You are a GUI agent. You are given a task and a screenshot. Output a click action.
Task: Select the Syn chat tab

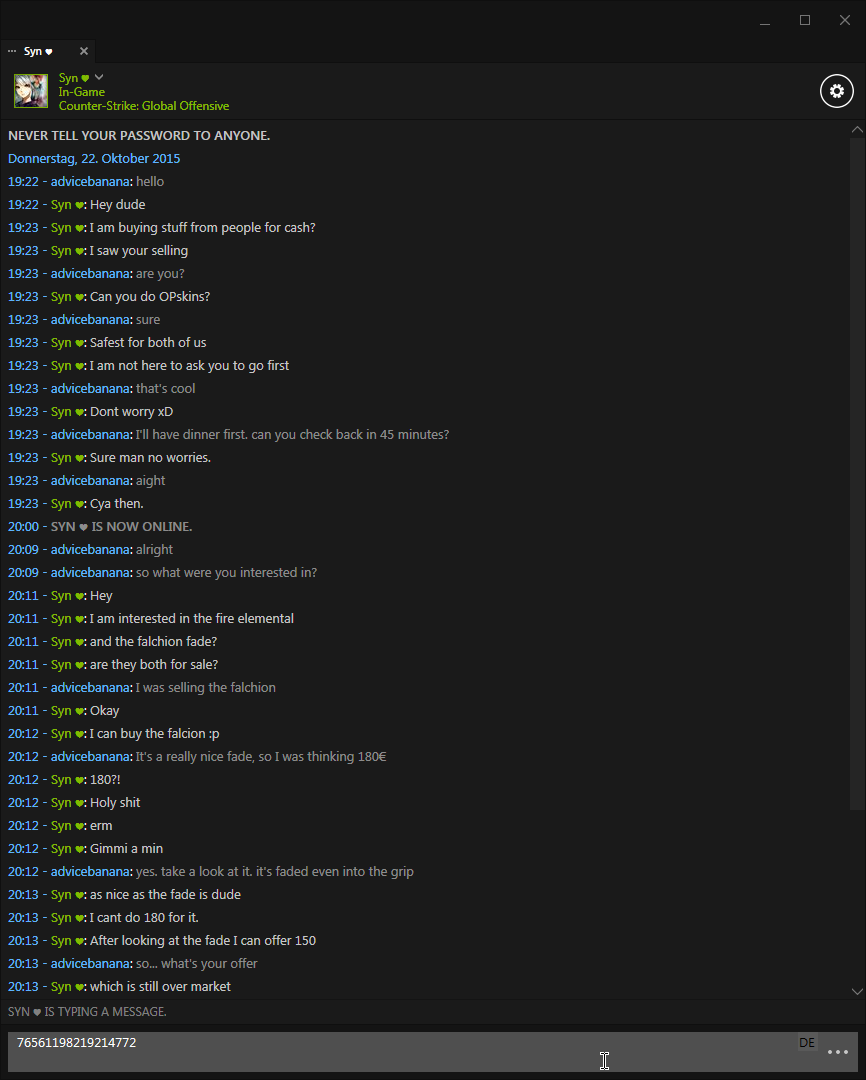38,51
